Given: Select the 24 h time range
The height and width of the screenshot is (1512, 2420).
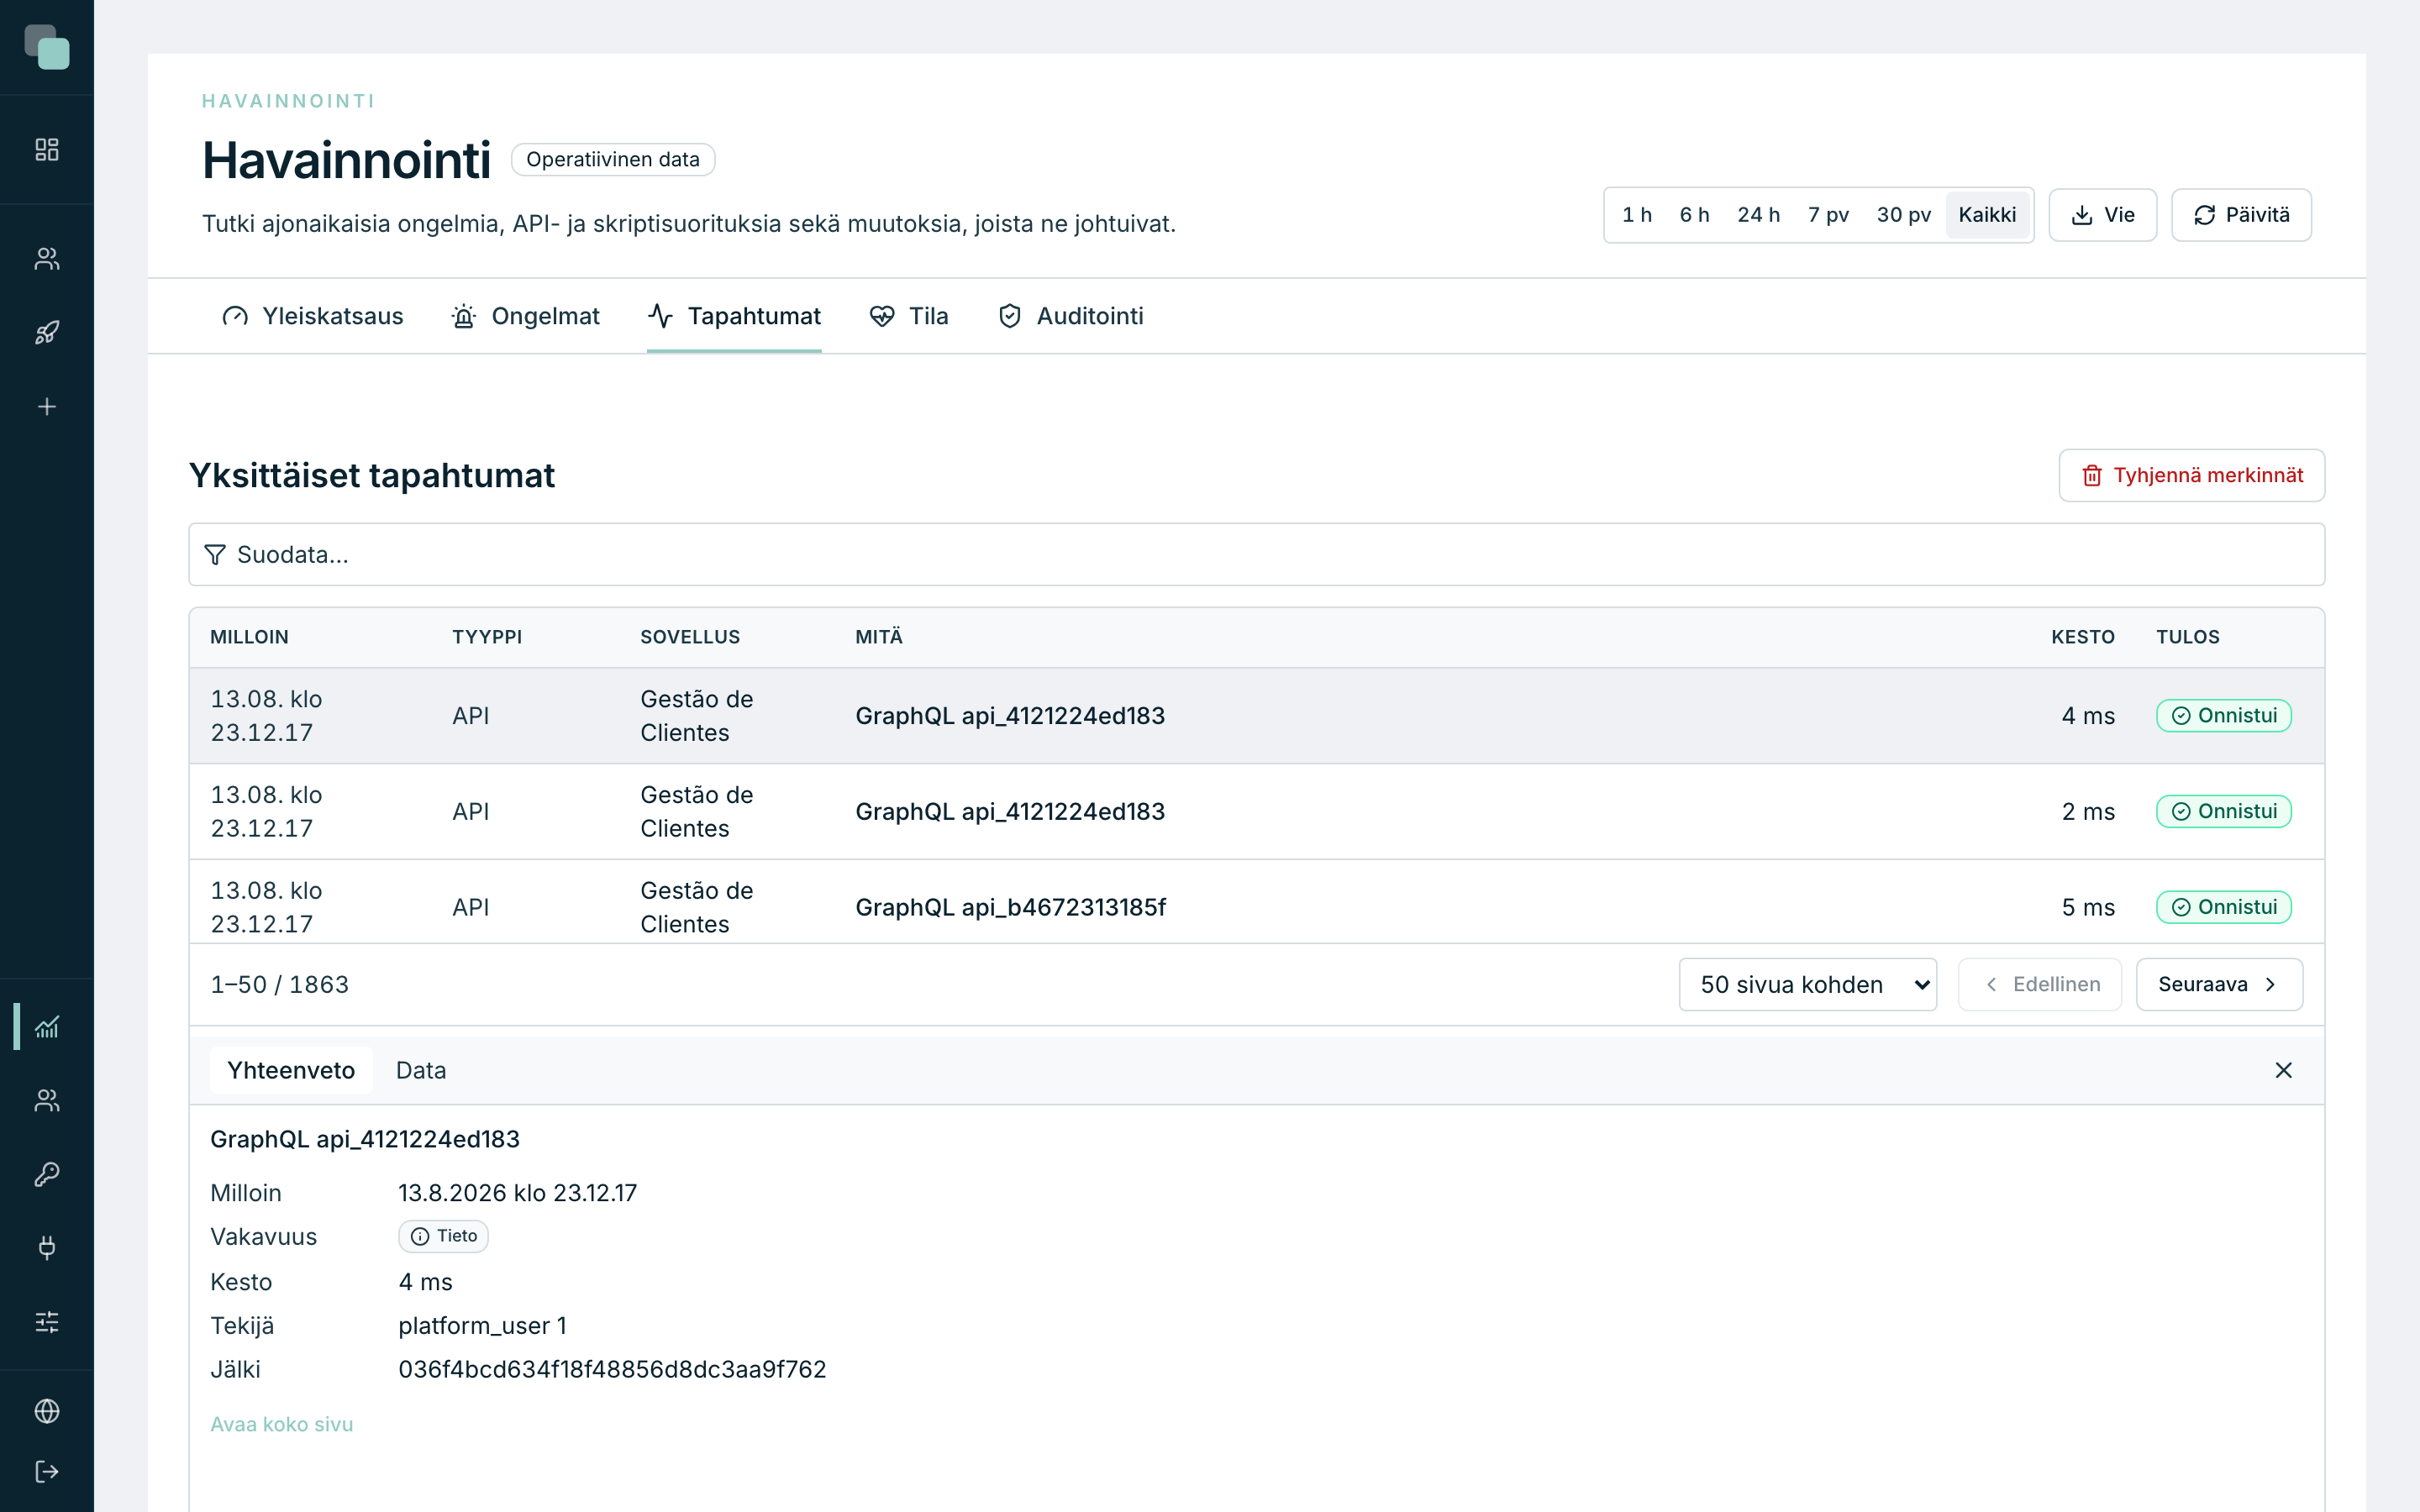Looking at the screenshot, I should (1759, 215).
